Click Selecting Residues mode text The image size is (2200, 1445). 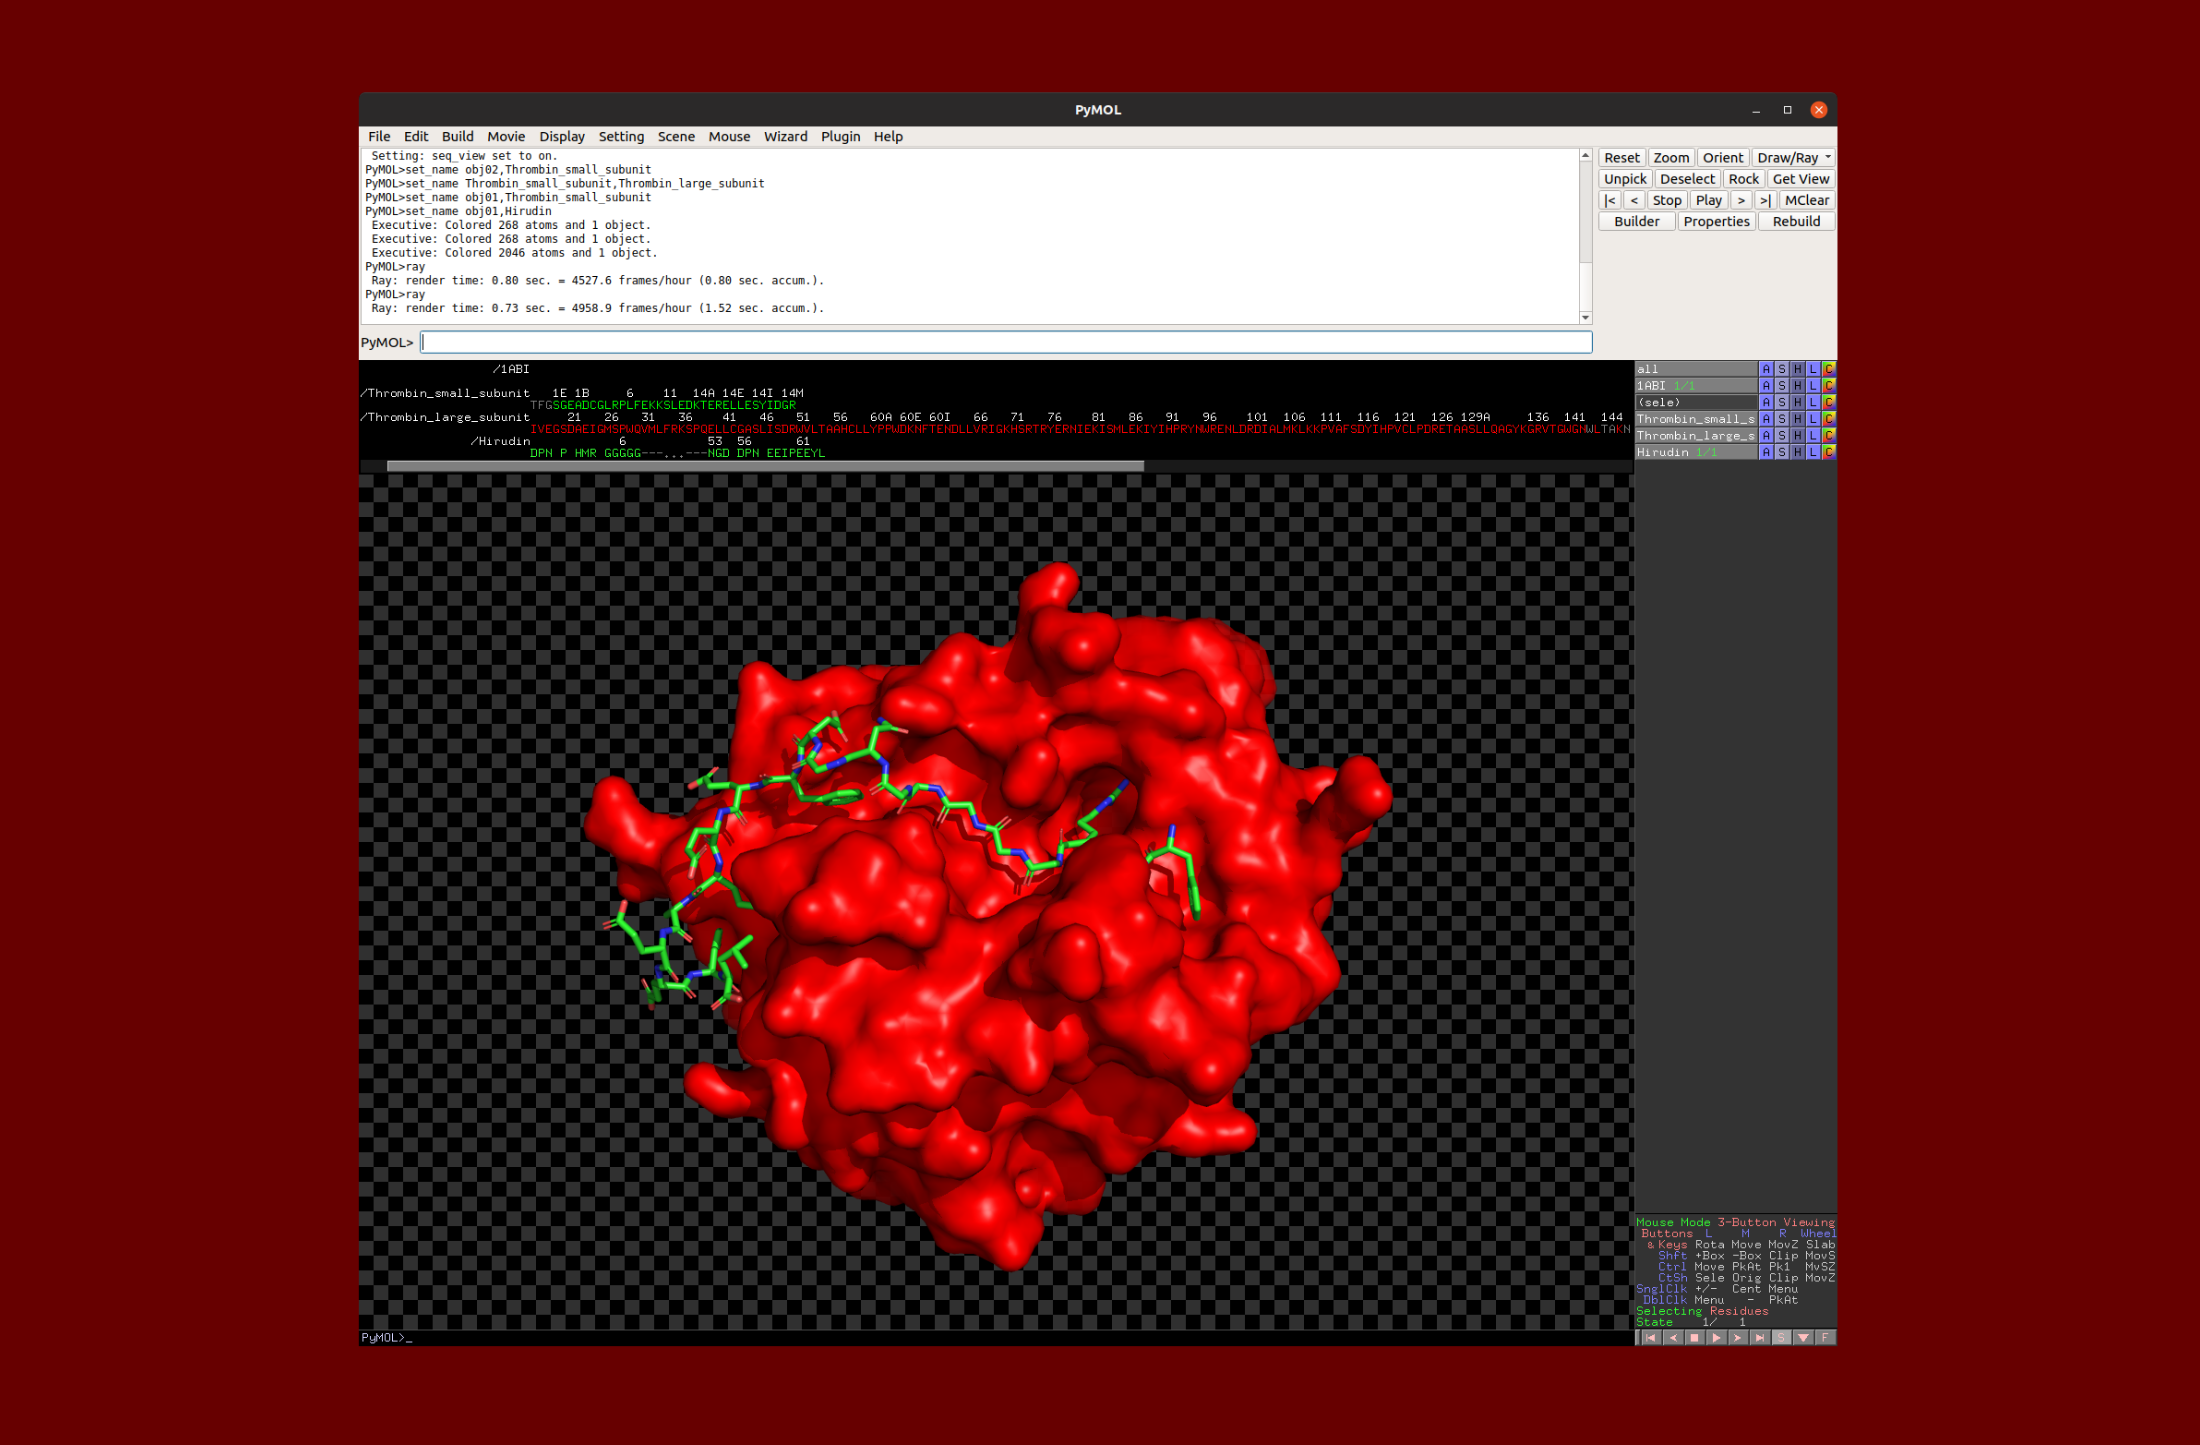(x=1701, y=1311)
